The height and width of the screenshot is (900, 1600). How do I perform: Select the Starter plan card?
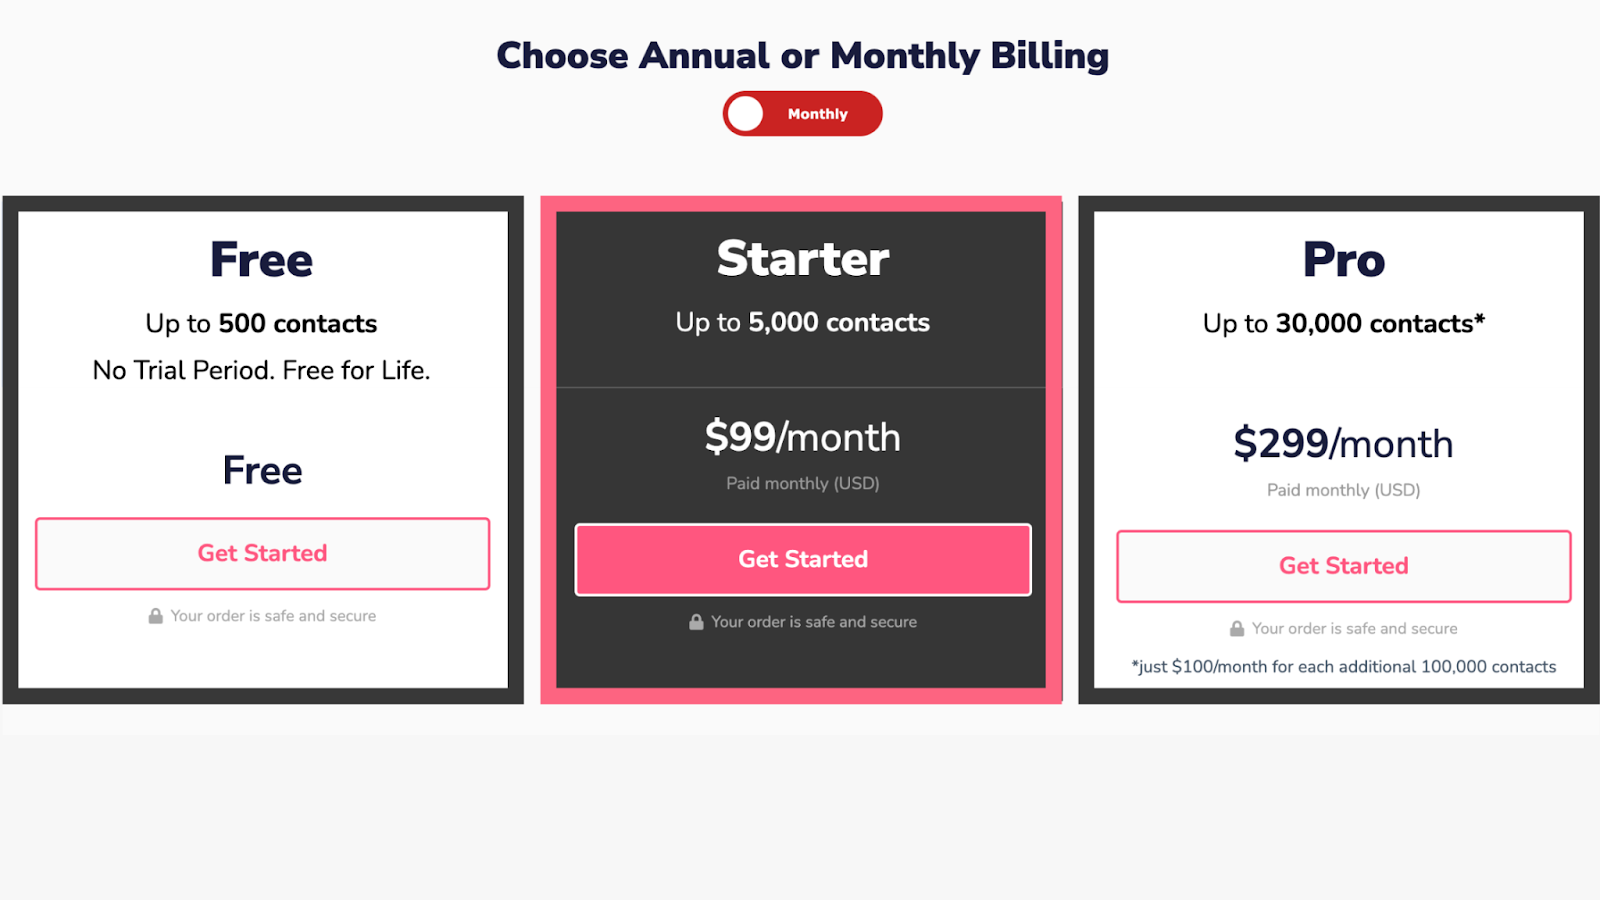tap(802, 300)
